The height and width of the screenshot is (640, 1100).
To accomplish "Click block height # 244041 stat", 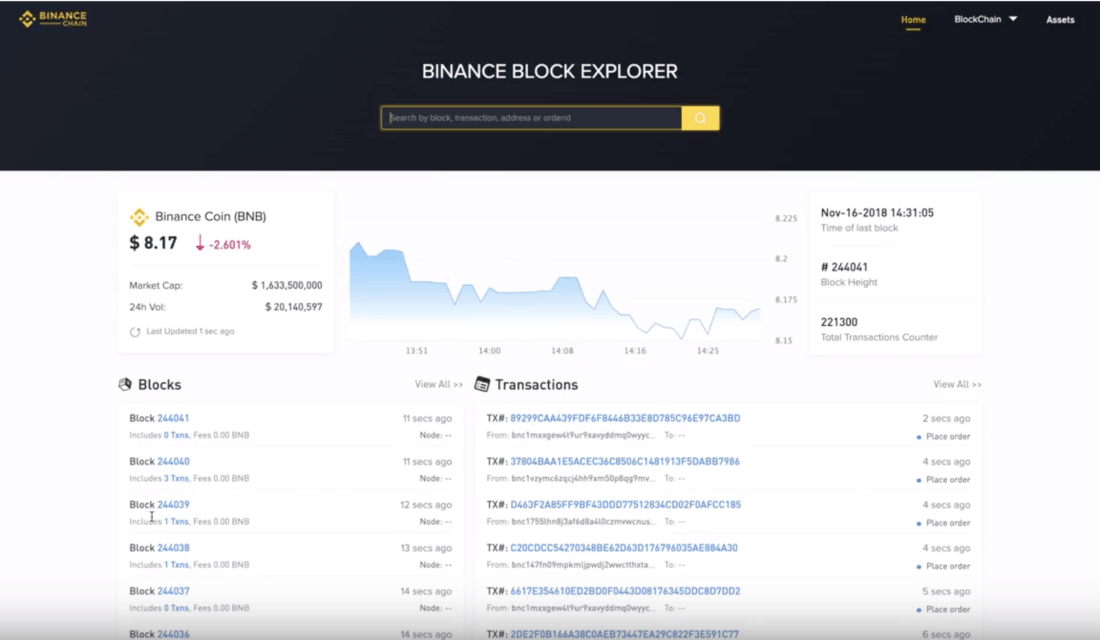I will pos(844,267).
